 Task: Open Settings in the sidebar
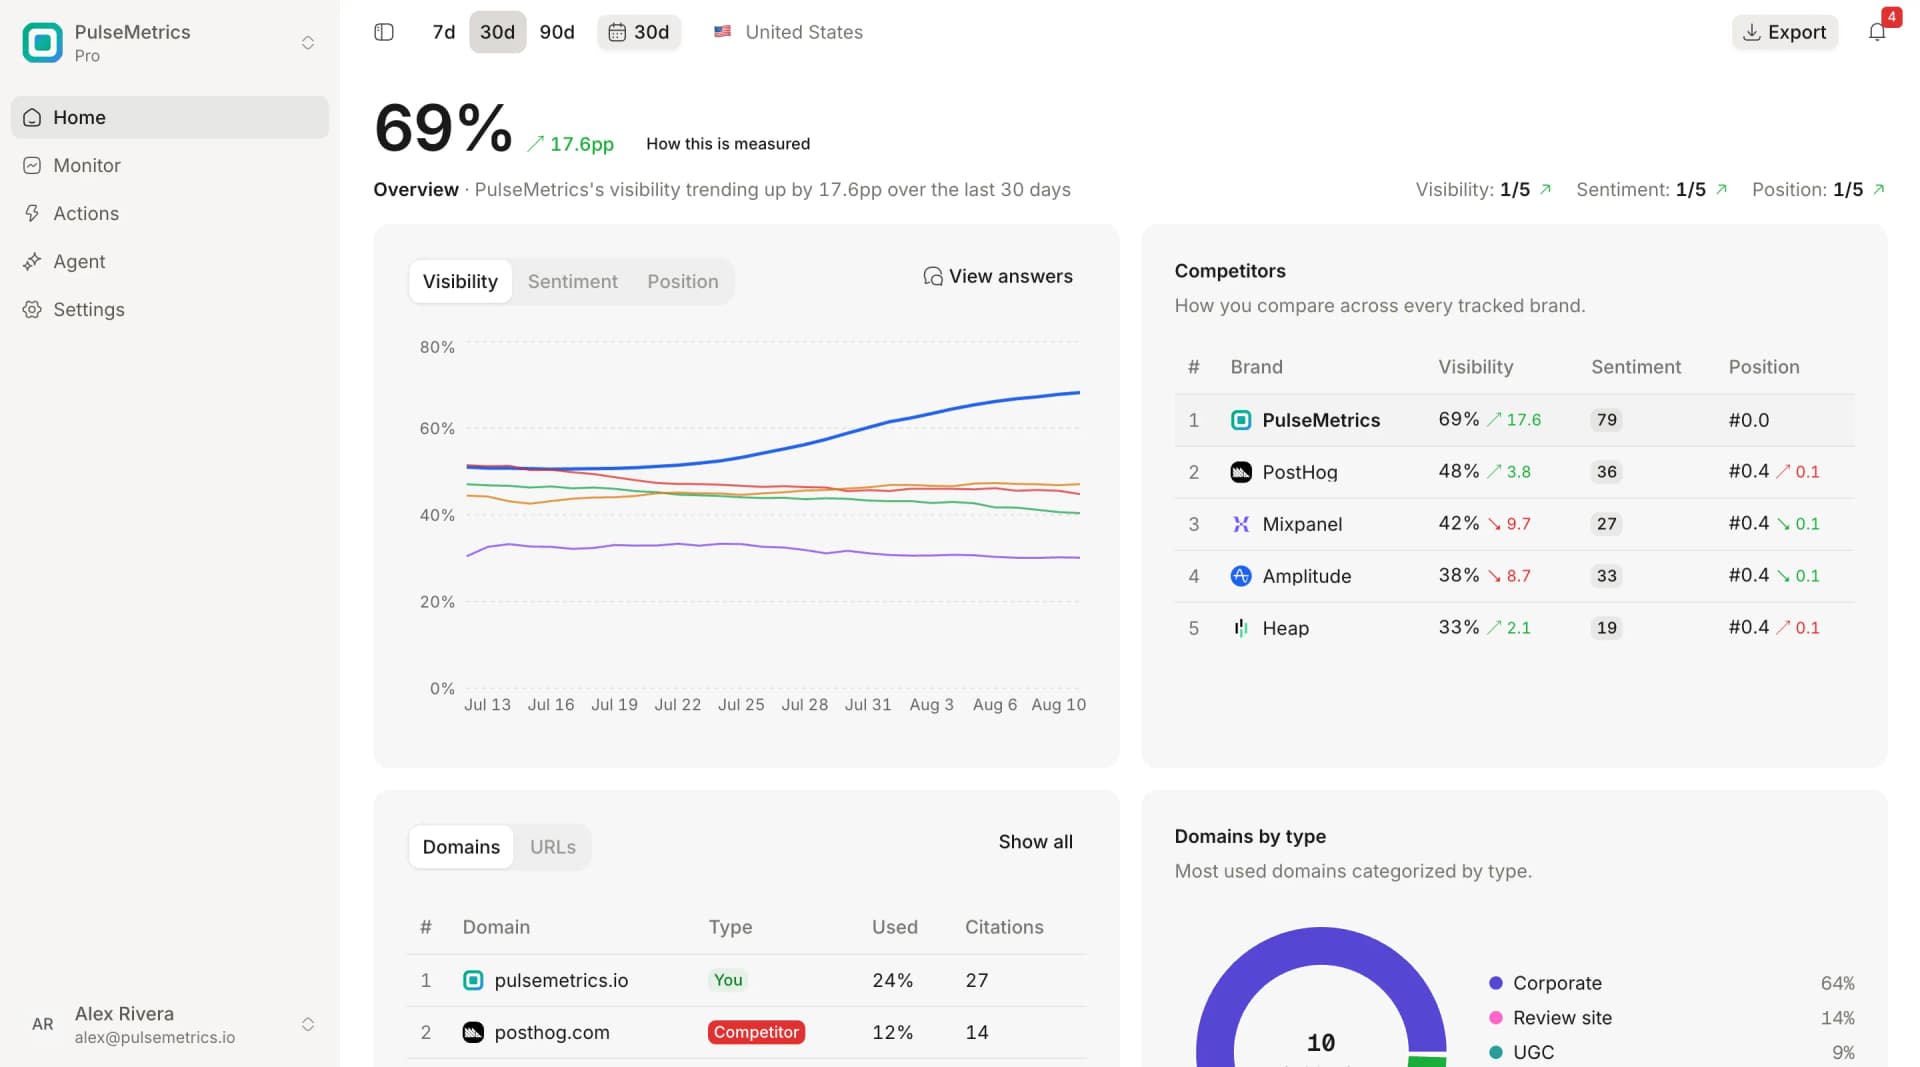170,309
